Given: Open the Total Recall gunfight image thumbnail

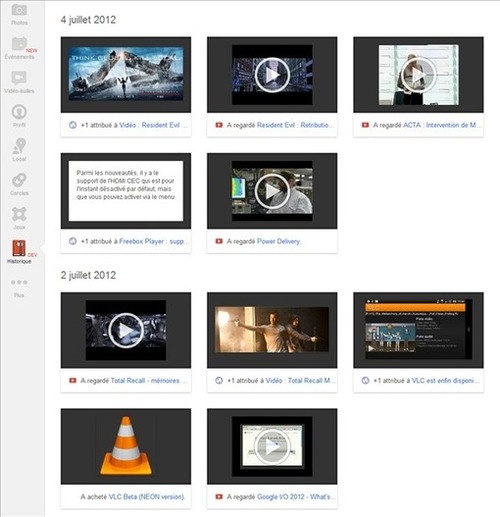Looking at the screenshot, I should pos(272,330).
